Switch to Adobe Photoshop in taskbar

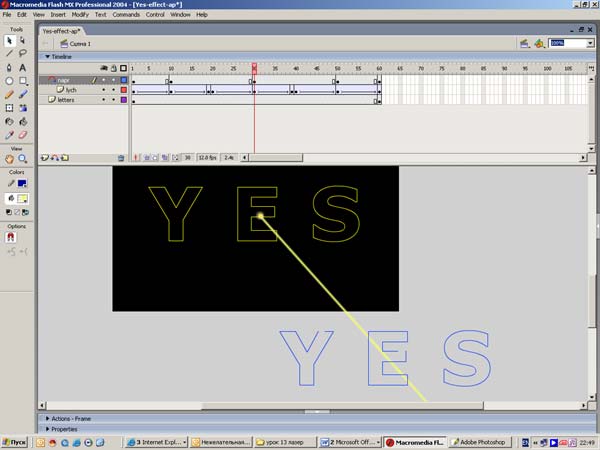483,441
